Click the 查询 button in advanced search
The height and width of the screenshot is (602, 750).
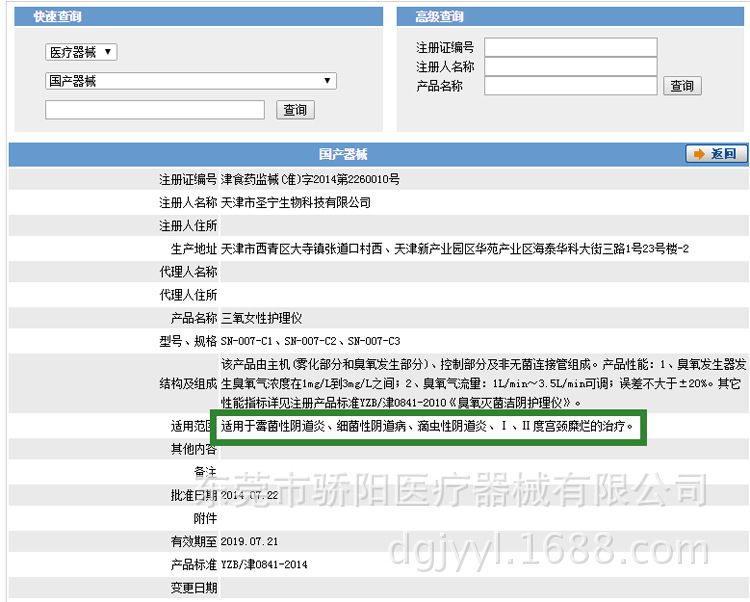tap(682, 86)
